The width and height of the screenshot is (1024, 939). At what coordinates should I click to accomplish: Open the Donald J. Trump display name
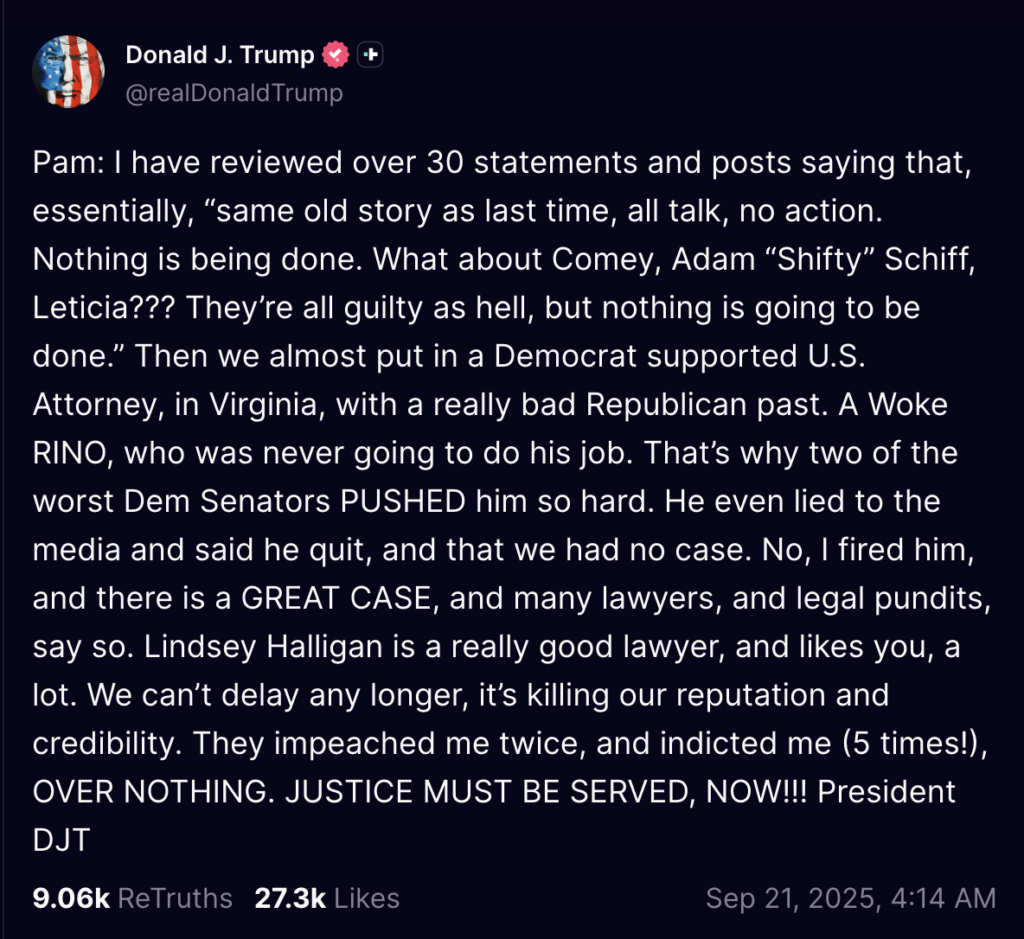coord(220,55)
